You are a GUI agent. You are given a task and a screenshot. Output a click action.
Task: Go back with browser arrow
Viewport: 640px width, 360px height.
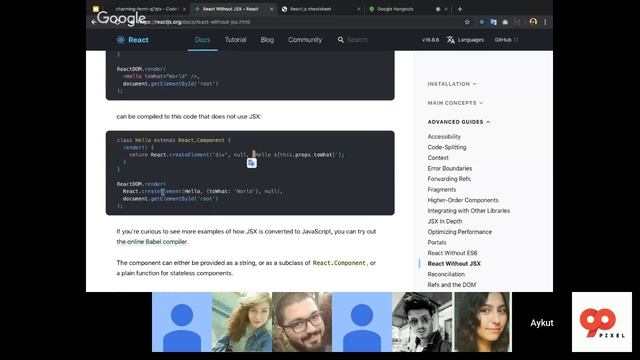[94, 22]
